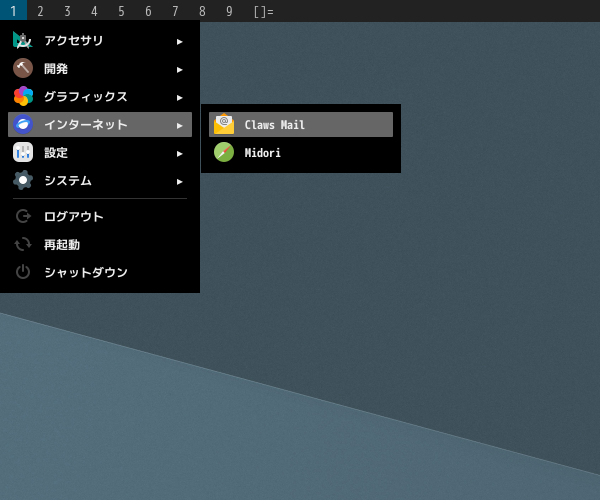
Task: Switch to workspace tag 3
Action: 67,11
